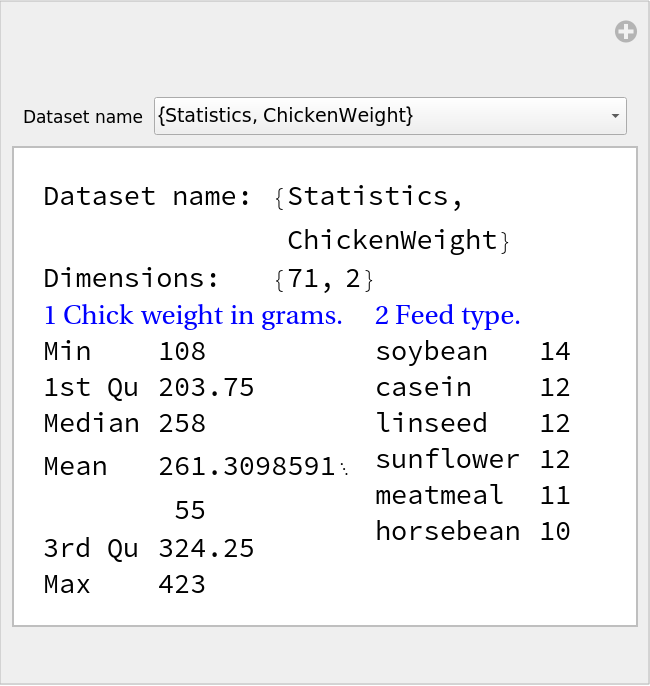Click the 'Dataset name' control label
The image size is (650, 686).
(83, 117)
